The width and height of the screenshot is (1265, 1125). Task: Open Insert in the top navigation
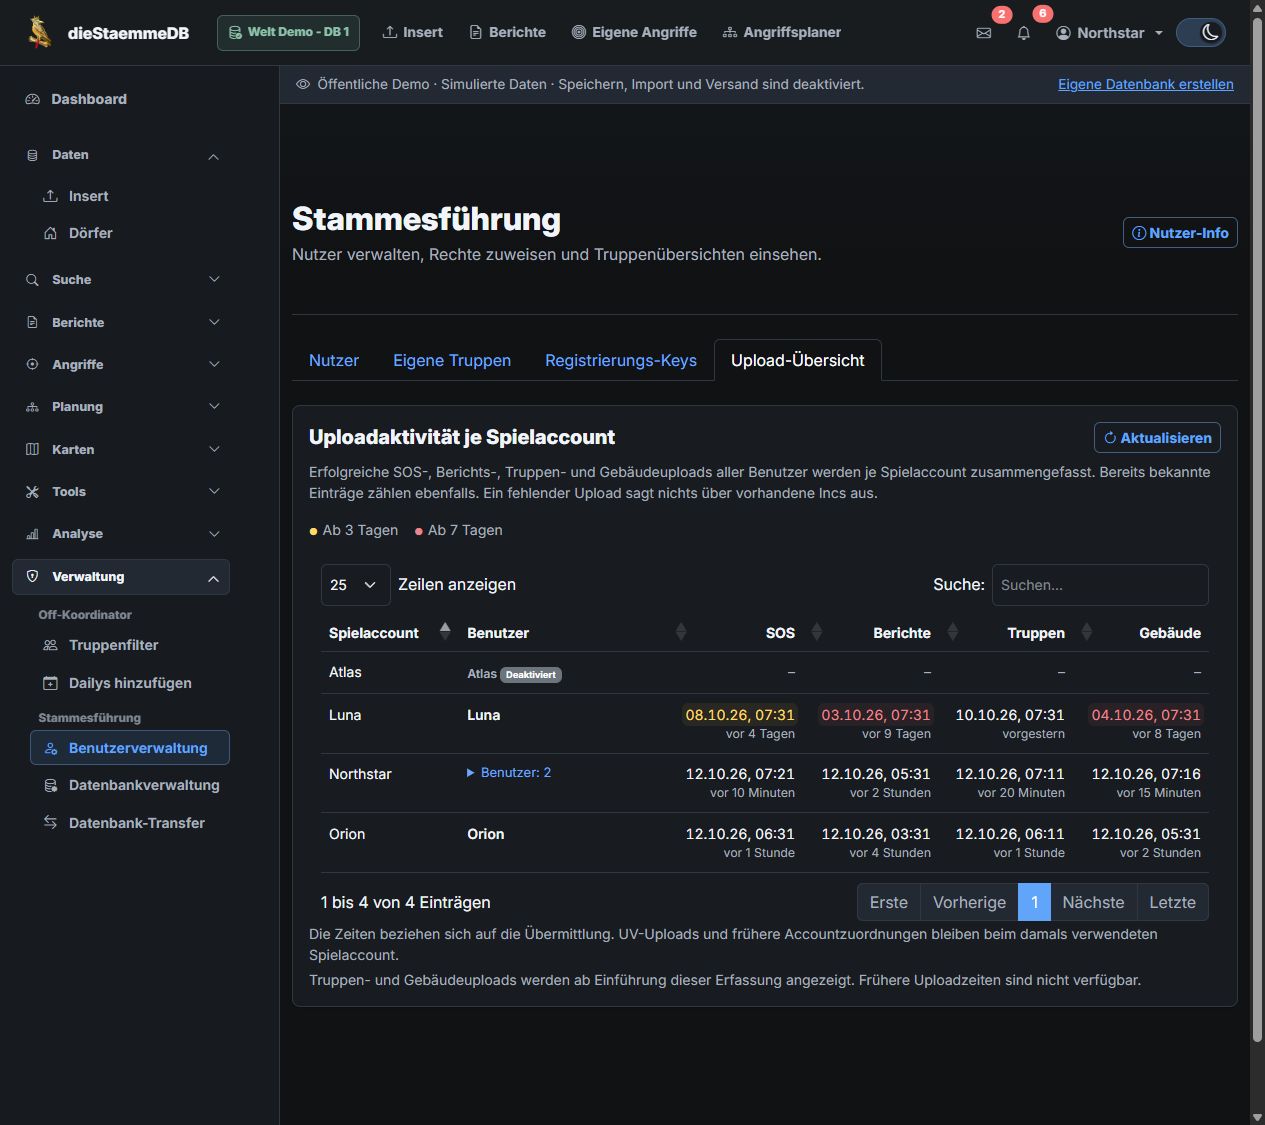tap(412, 32)
